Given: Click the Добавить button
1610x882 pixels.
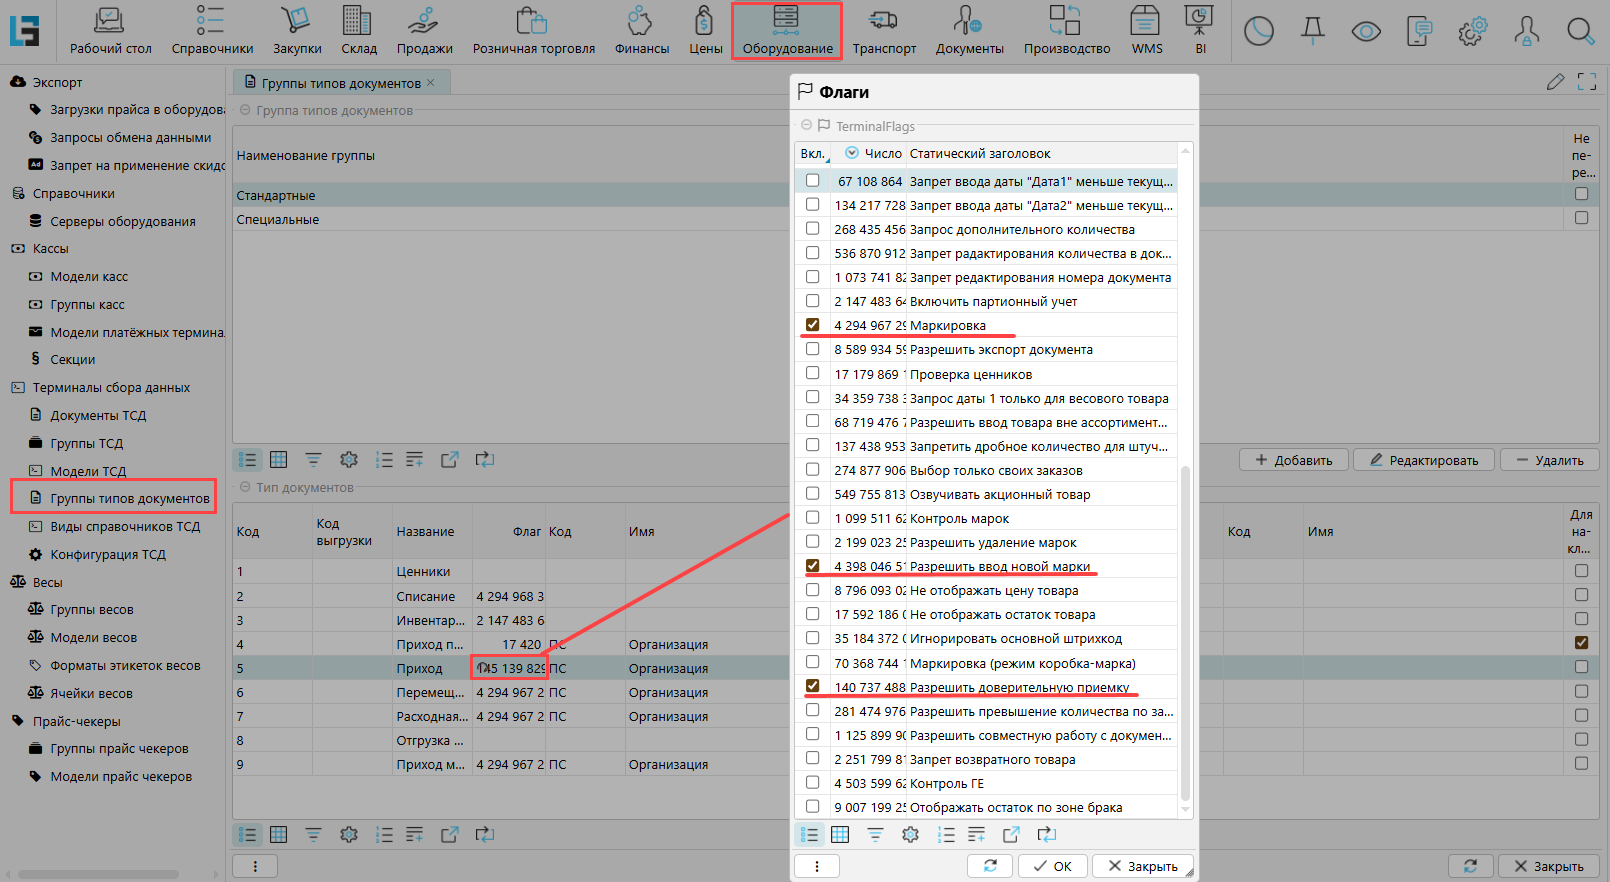Looking at the screenshot, I should click(1293, 460).
